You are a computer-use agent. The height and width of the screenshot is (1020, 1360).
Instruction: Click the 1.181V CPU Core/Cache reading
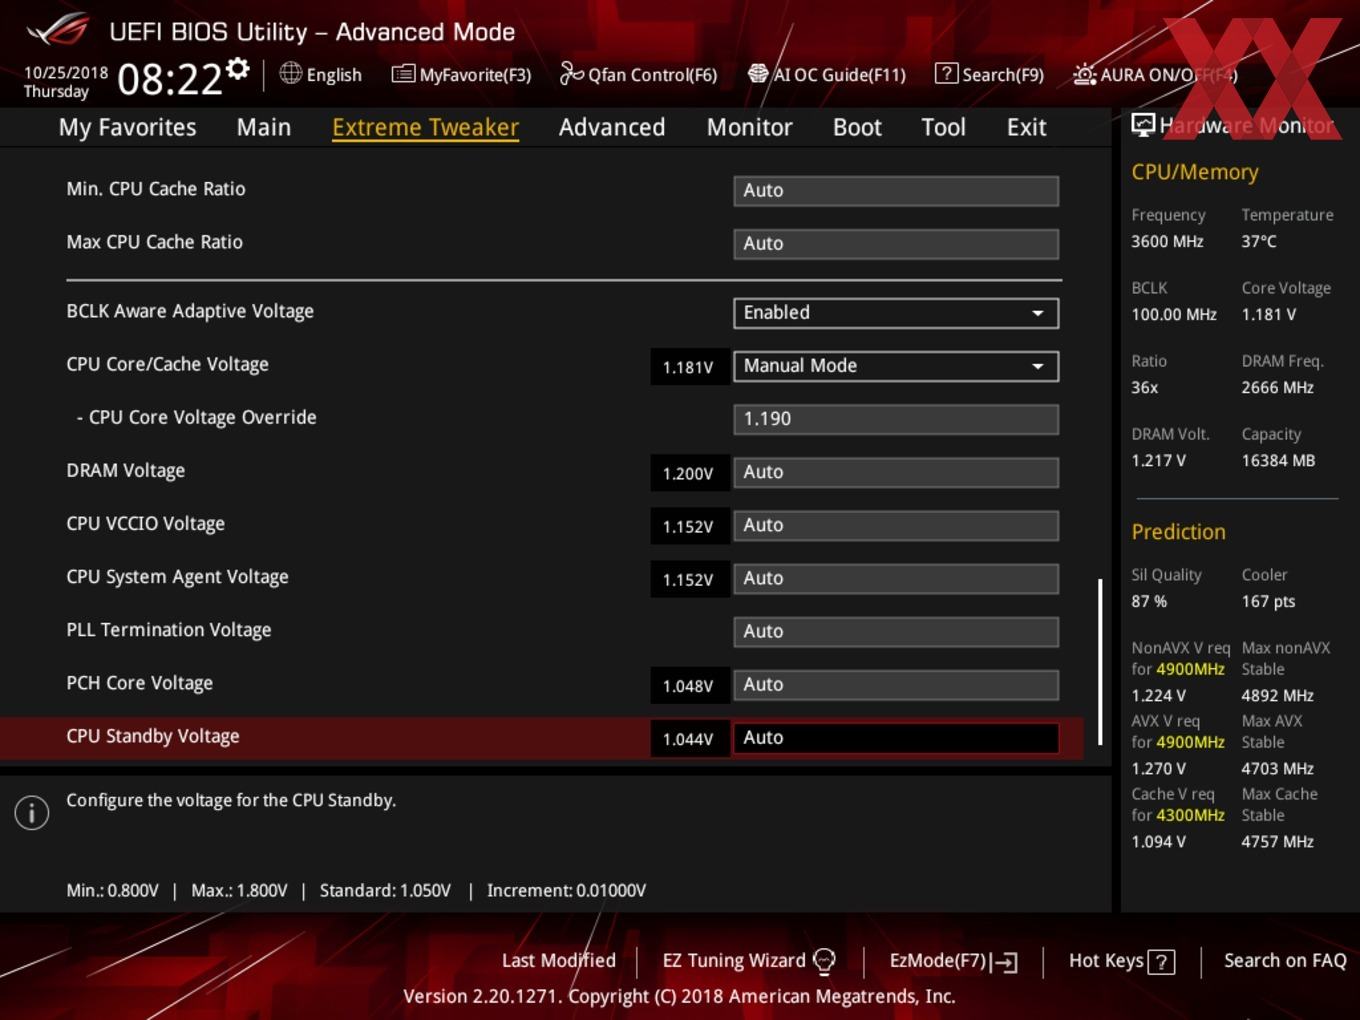coord(688,367)
